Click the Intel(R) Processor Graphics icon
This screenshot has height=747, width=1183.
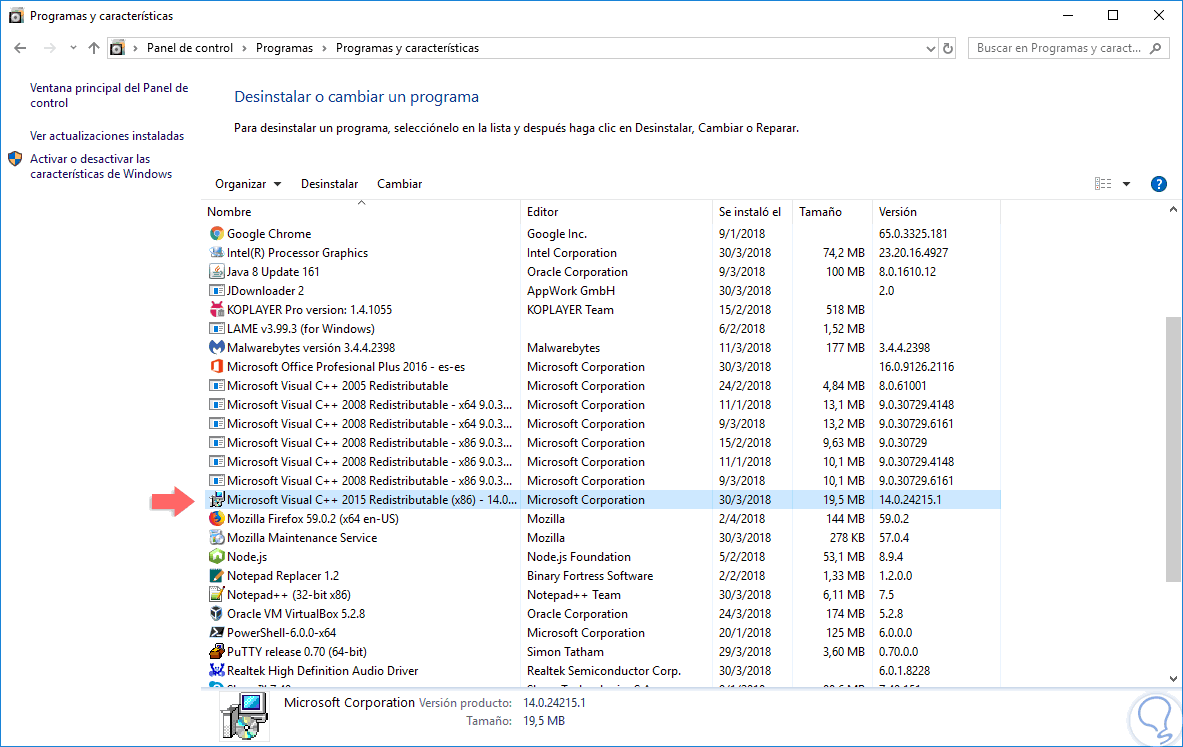coord(217,253)
